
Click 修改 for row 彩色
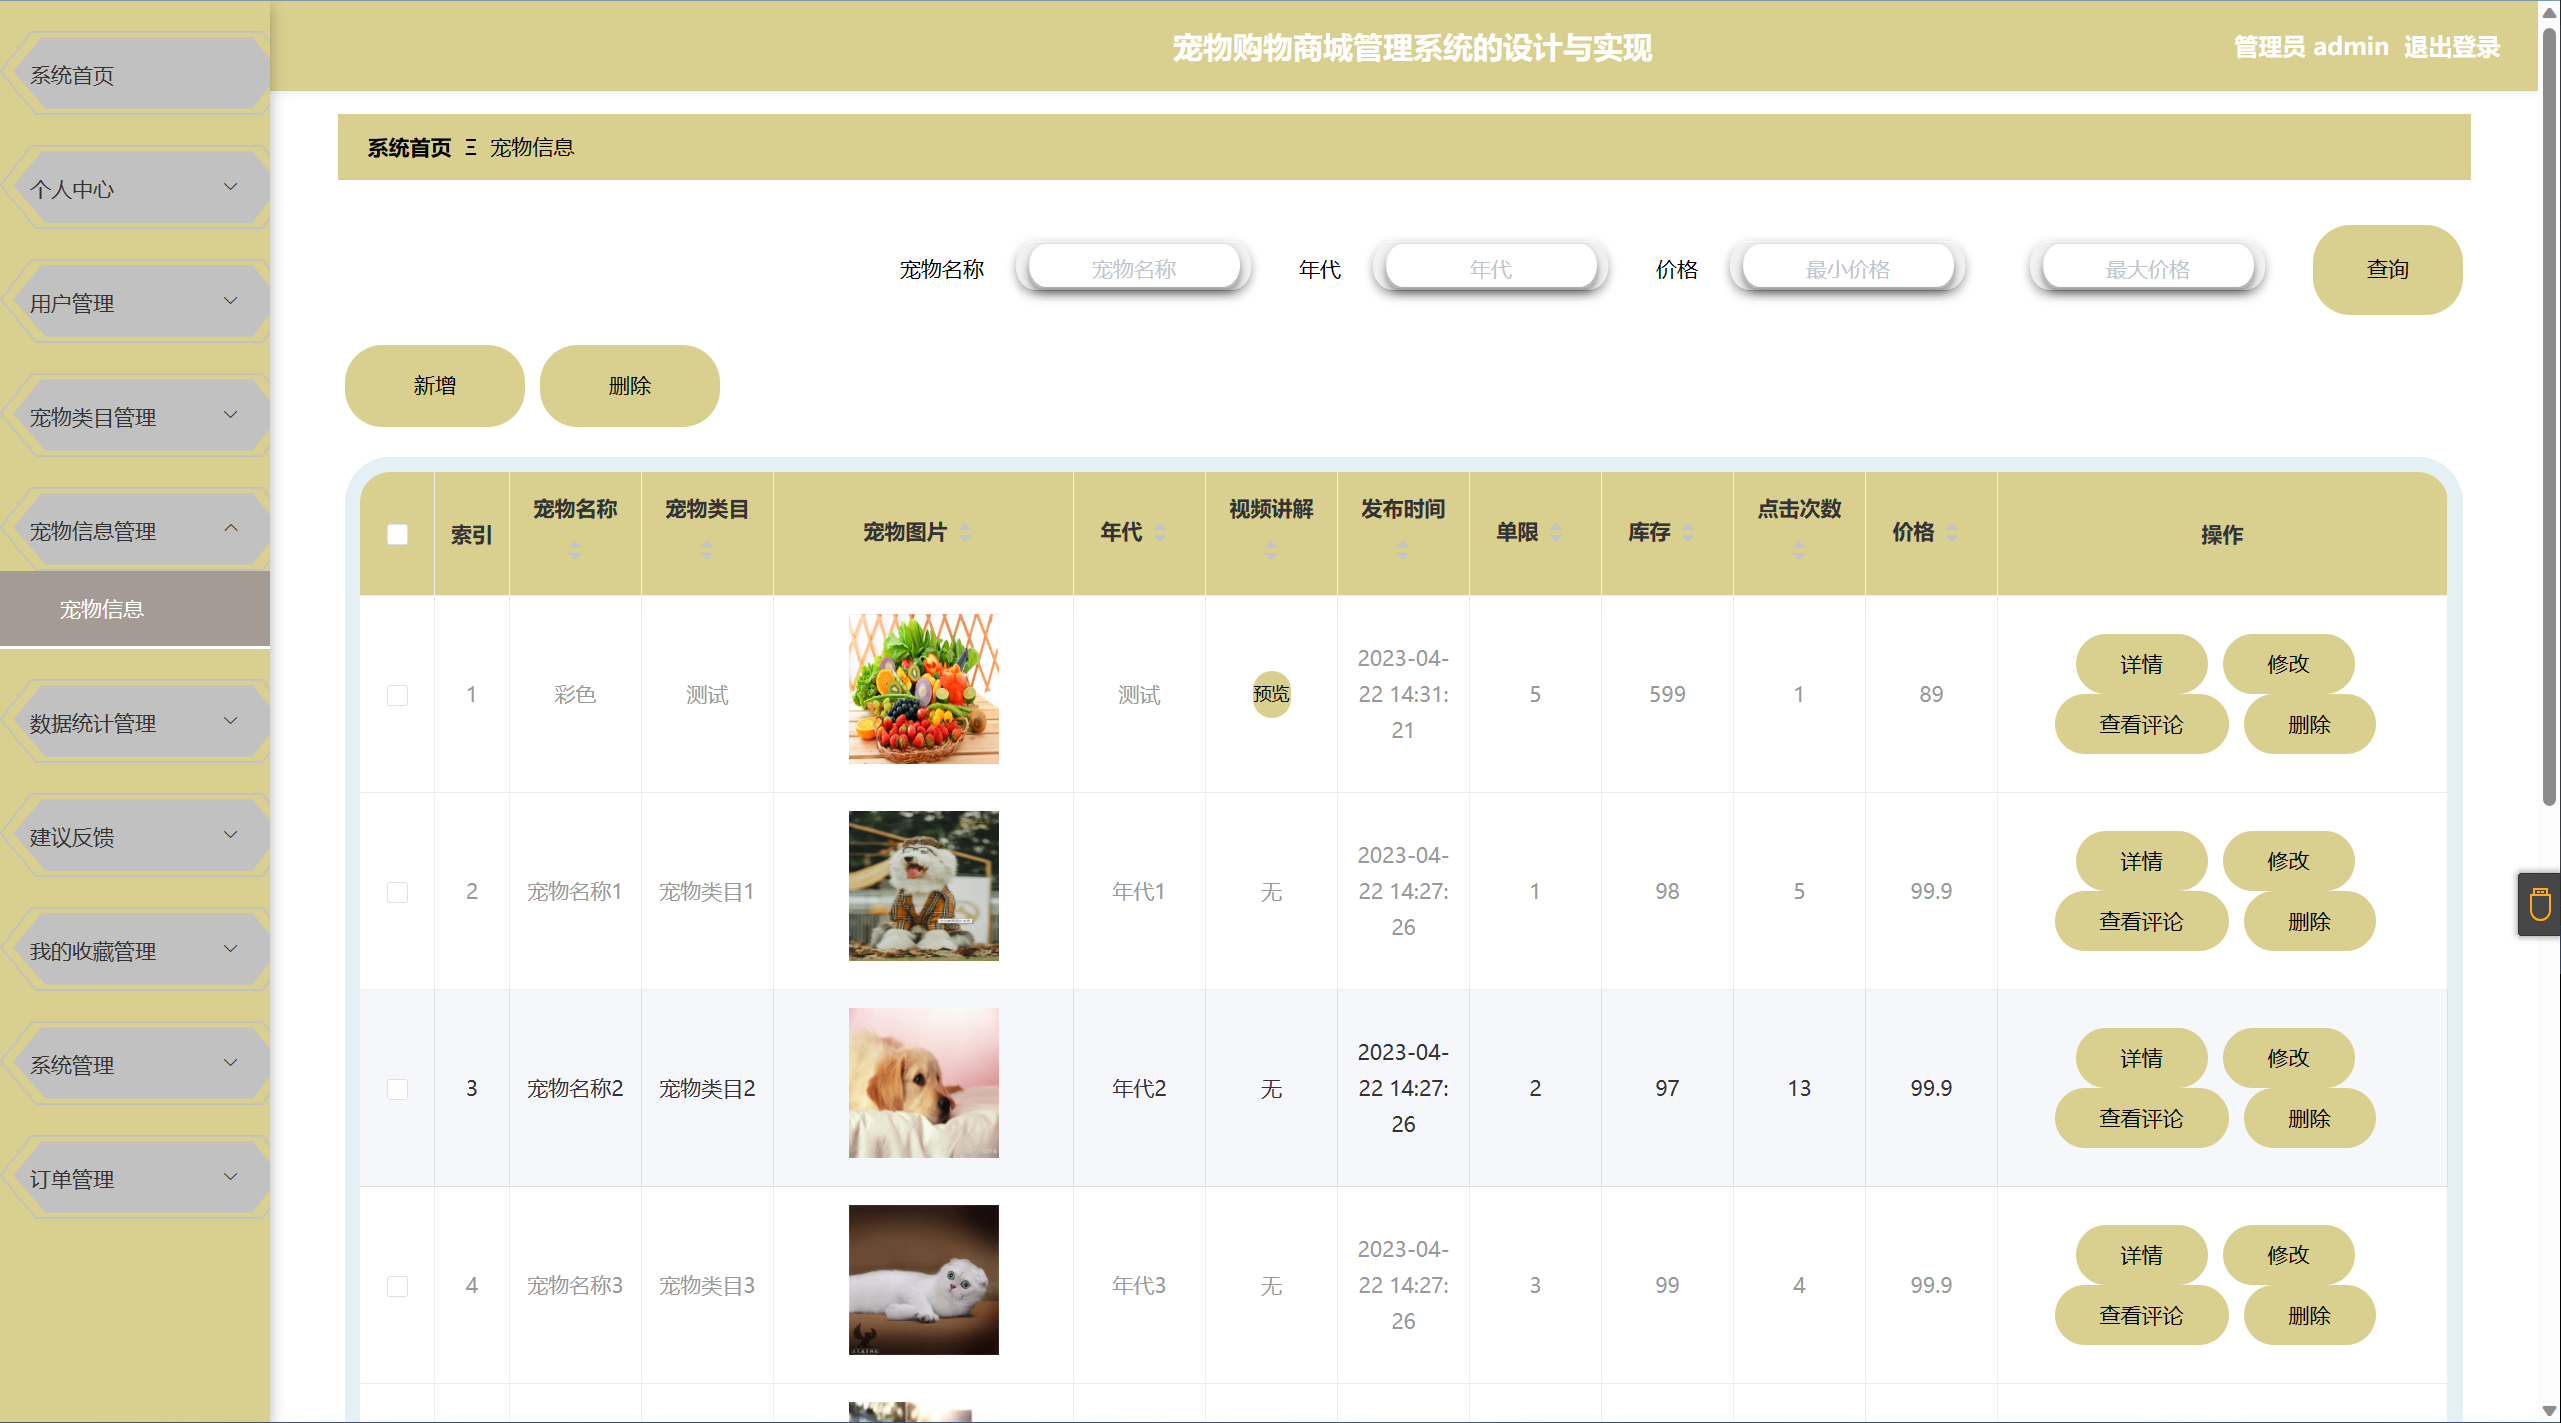point(2288,664)
